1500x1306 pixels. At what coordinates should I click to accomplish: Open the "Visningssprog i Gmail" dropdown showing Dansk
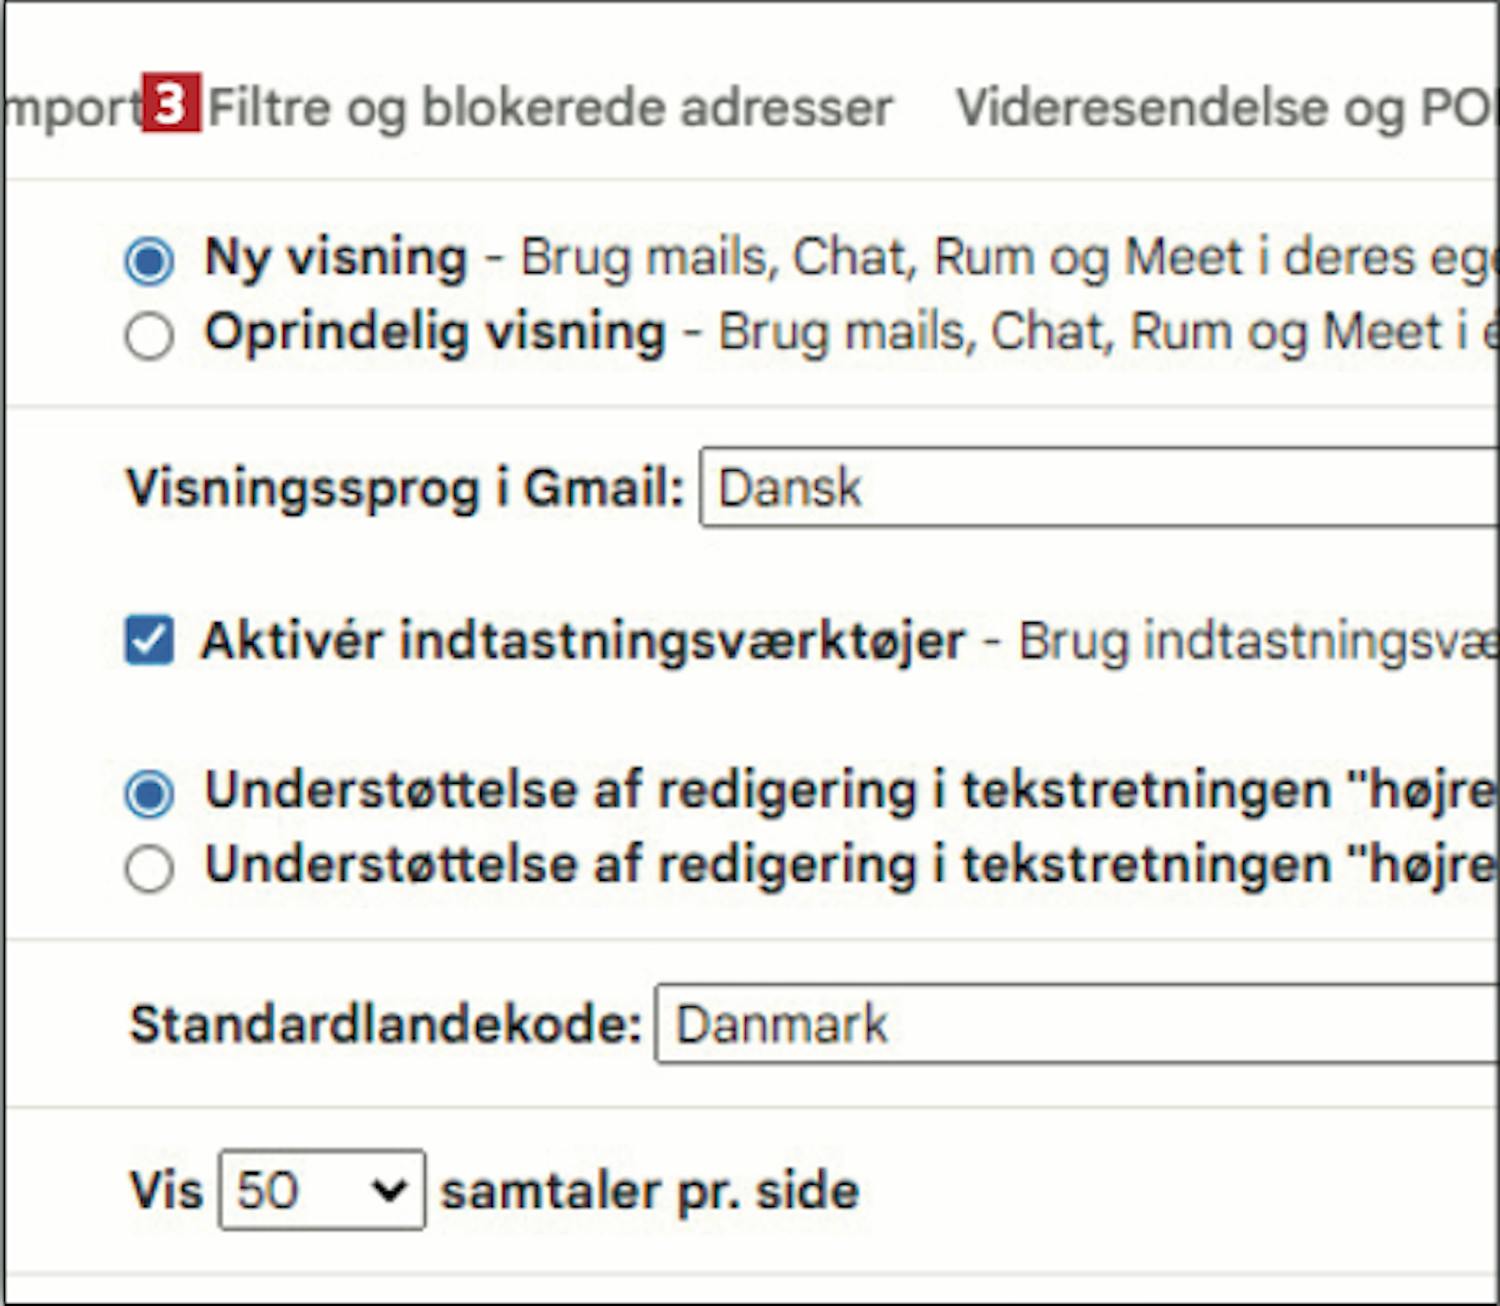1100,488
